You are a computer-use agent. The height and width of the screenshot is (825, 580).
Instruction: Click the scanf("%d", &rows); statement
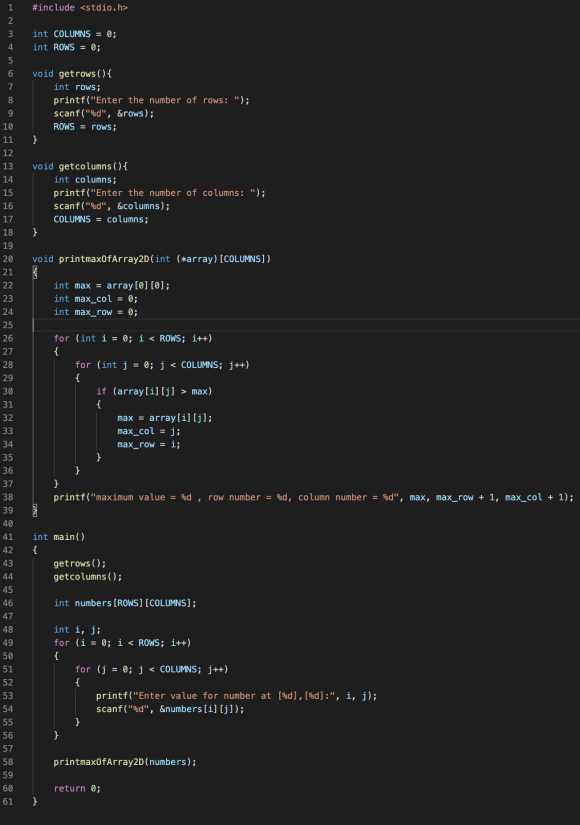click(104, 113)
